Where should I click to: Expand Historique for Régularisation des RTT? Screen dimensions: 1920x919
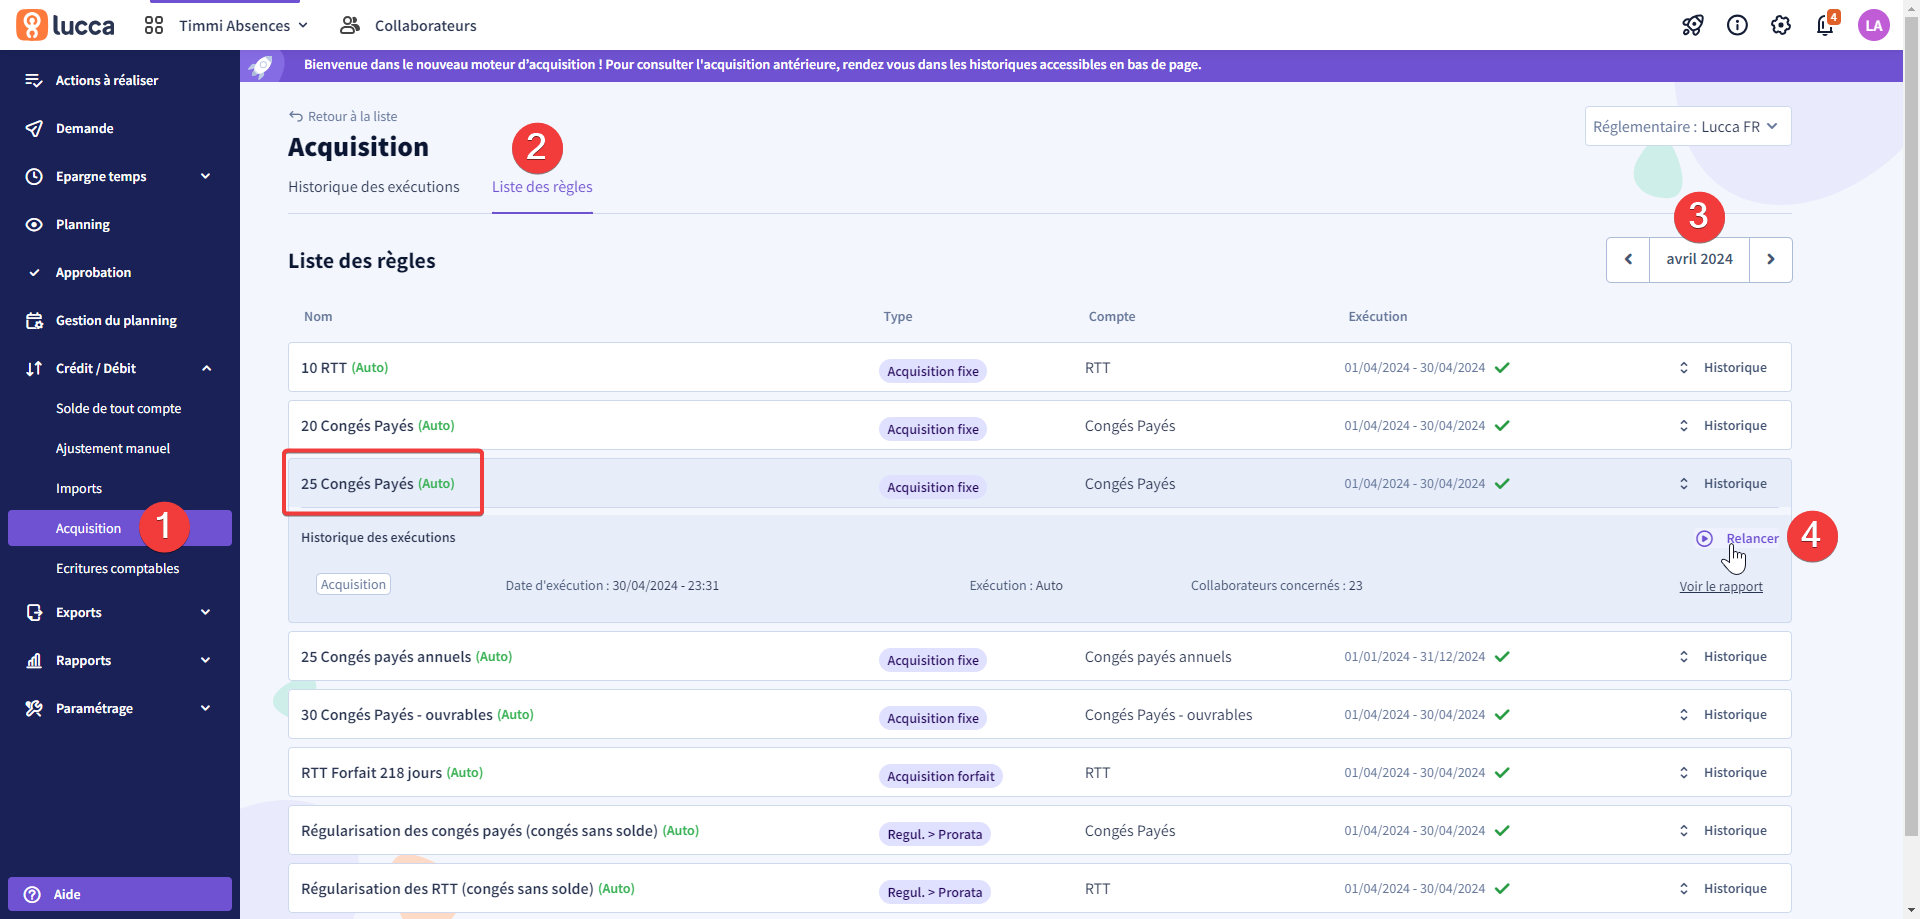click(x=1723, y=888)
